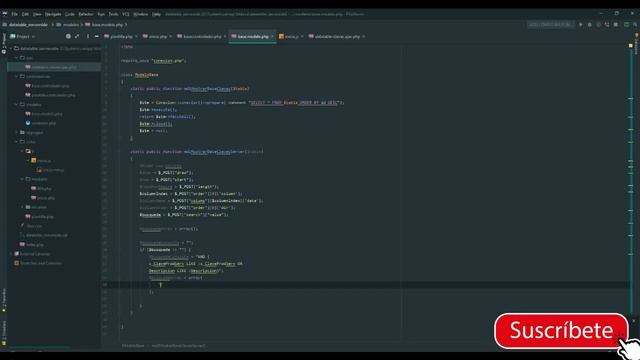Close the base.modelo.php tab
This screenshot has height=360, width=640.
click(x=272, y=36)
